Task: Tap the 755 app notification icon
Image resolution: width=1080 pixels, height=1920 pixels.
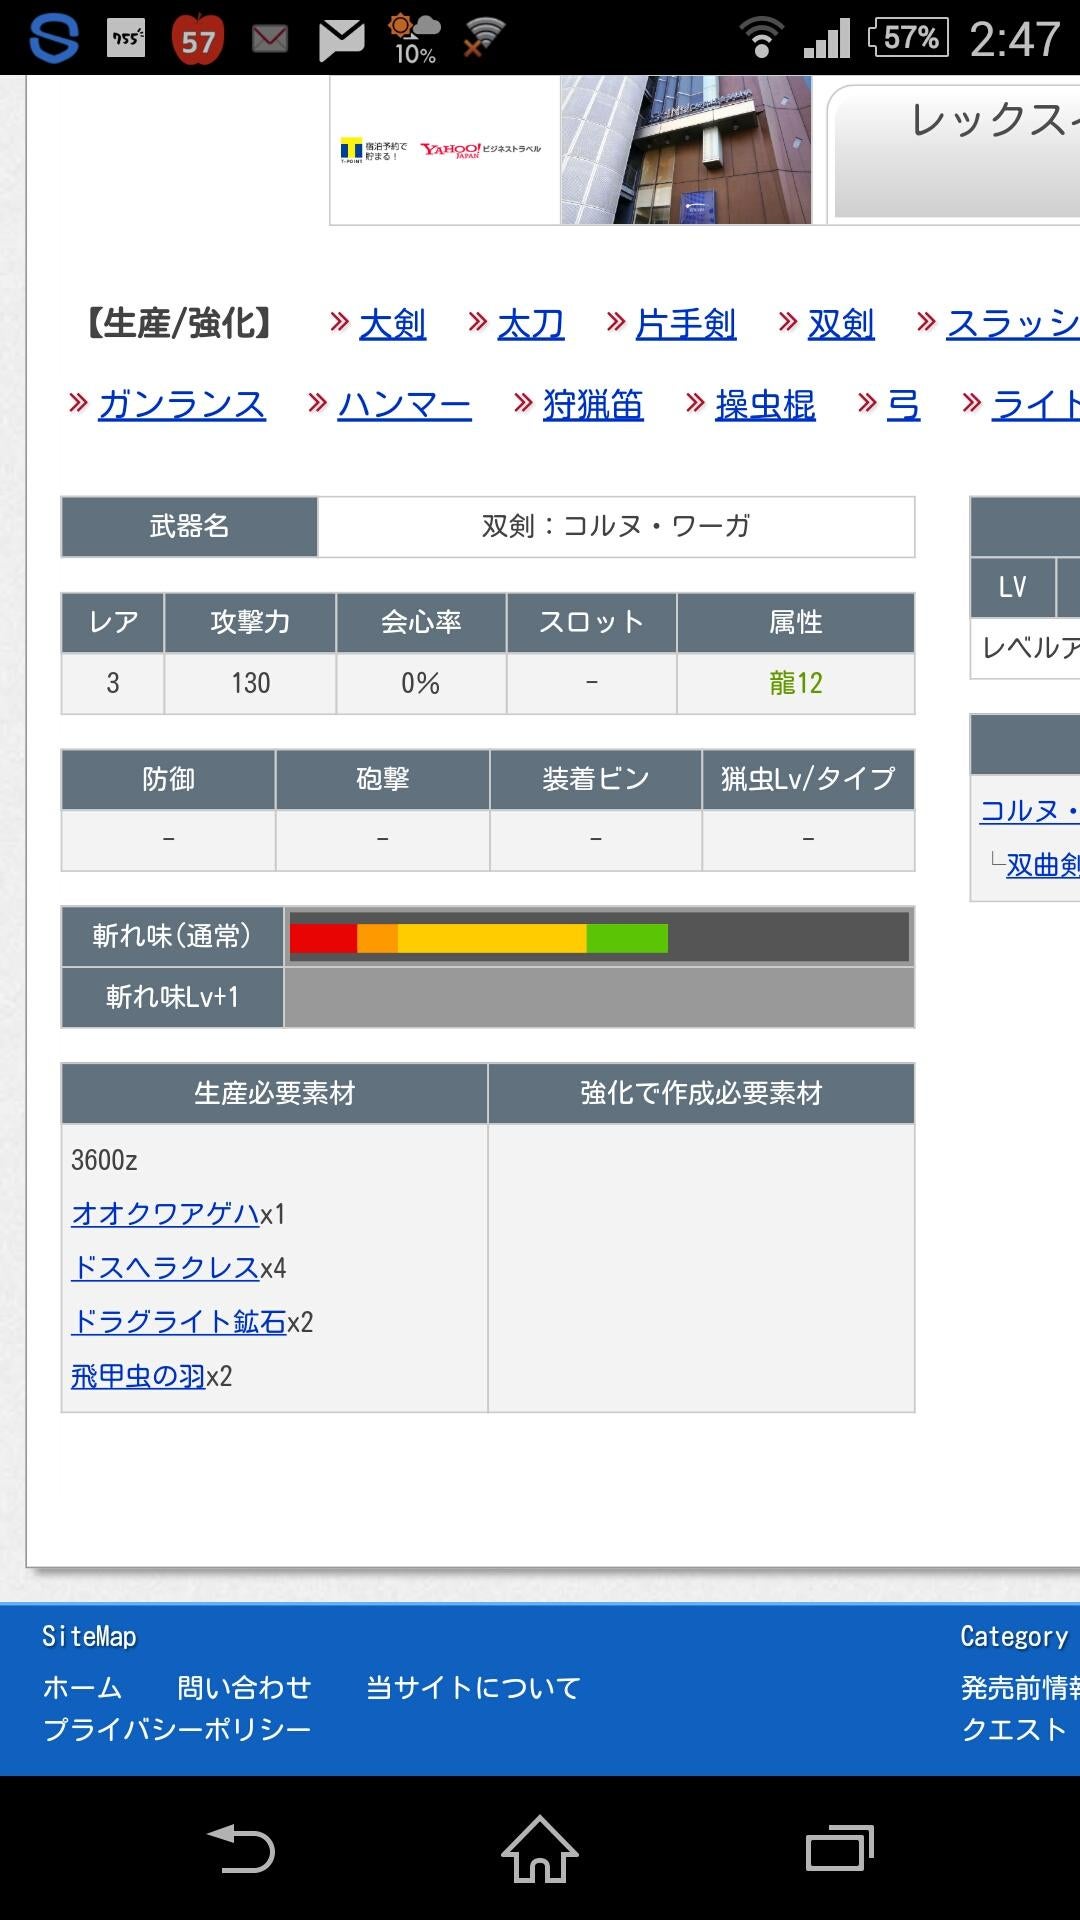Action: [126, 38]
